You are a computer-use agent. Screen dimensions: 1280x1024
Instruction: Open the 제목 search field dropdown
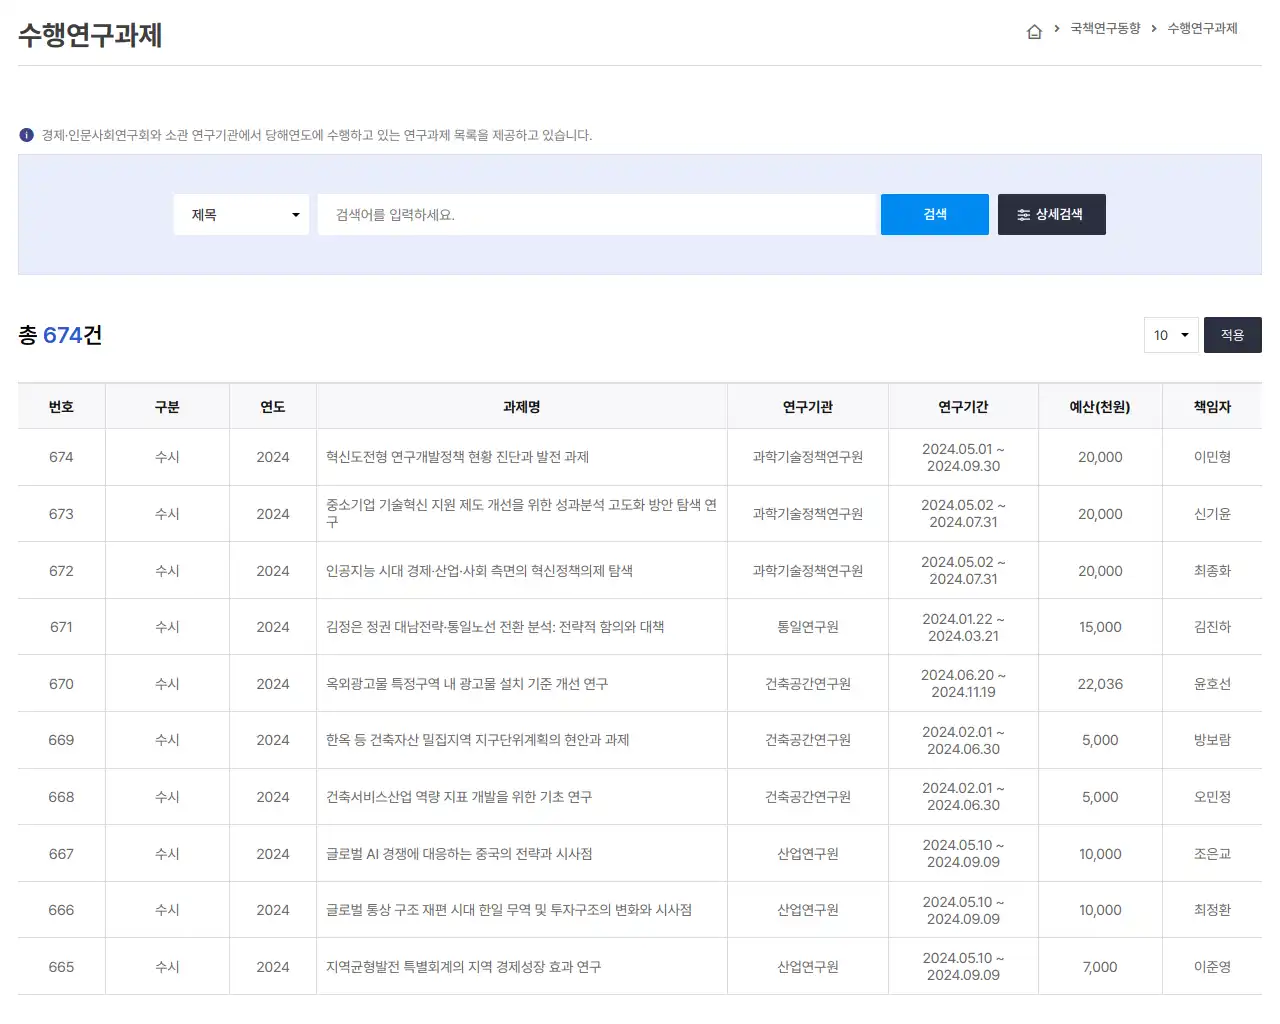click(x=240, y=214)
